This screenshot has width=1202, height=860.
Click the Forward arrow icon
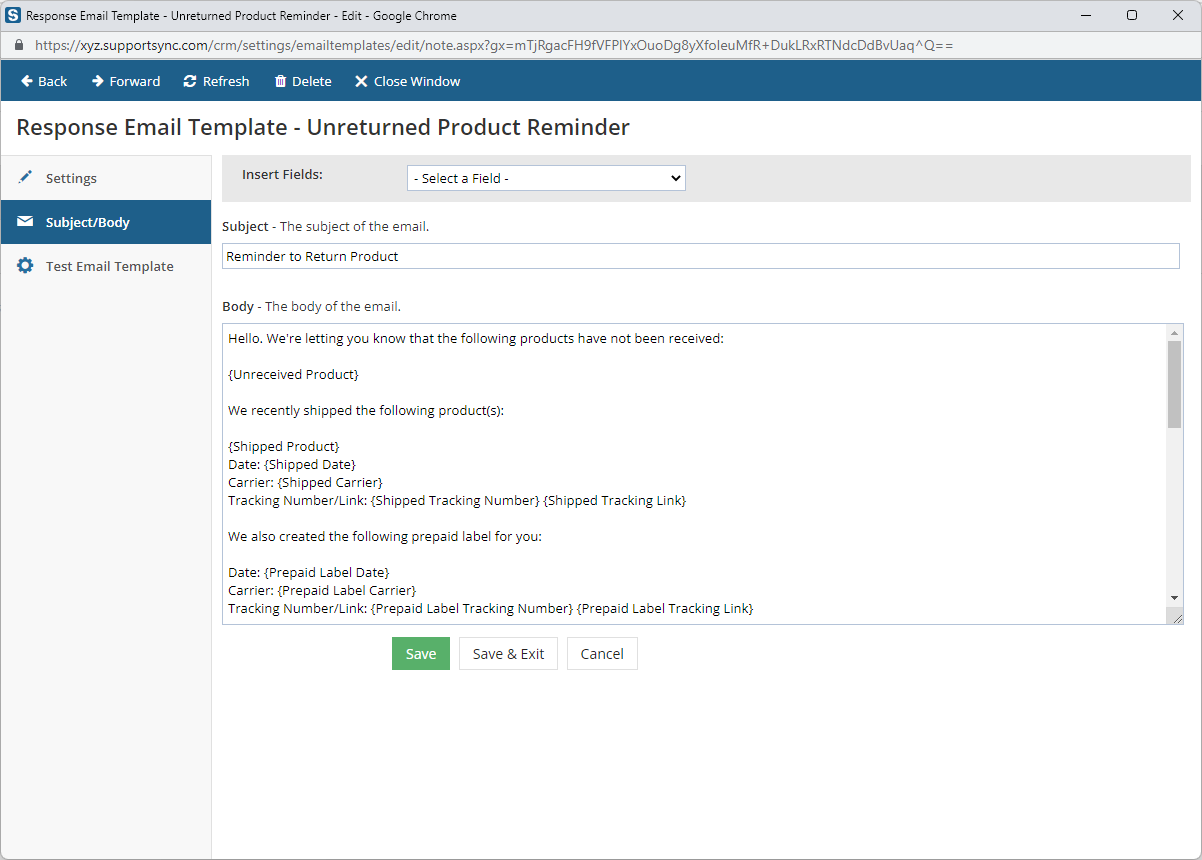coord(98,81)
